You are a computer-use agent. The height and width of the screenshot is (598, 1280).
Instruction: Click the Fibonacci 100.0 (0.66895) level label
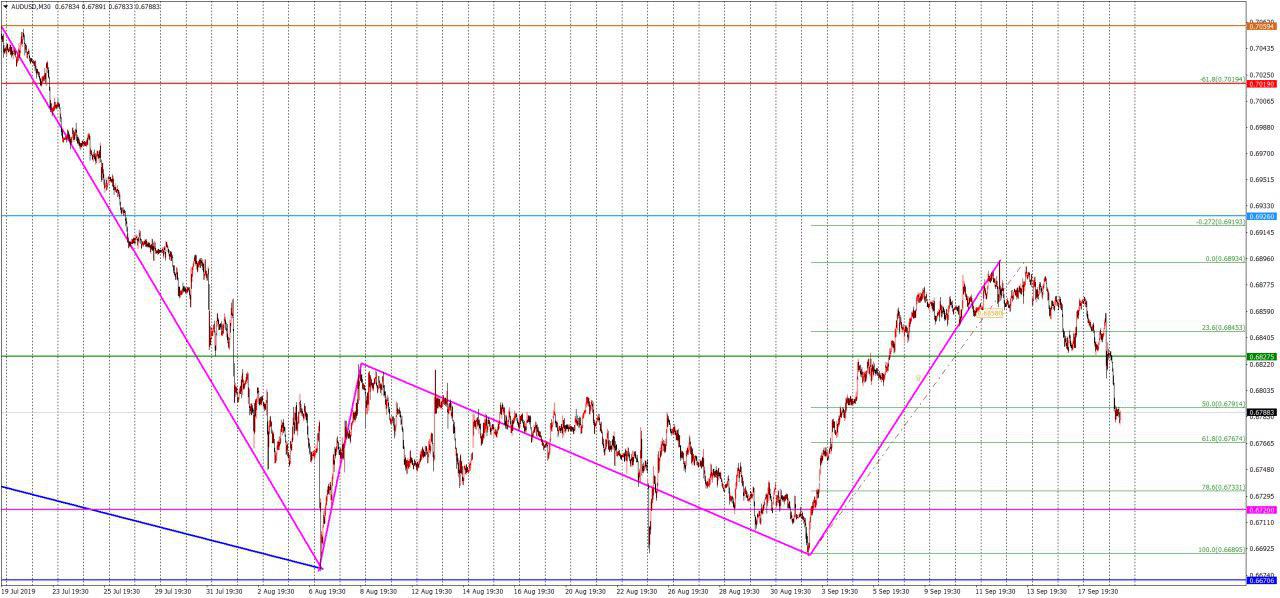[1221, 549]
